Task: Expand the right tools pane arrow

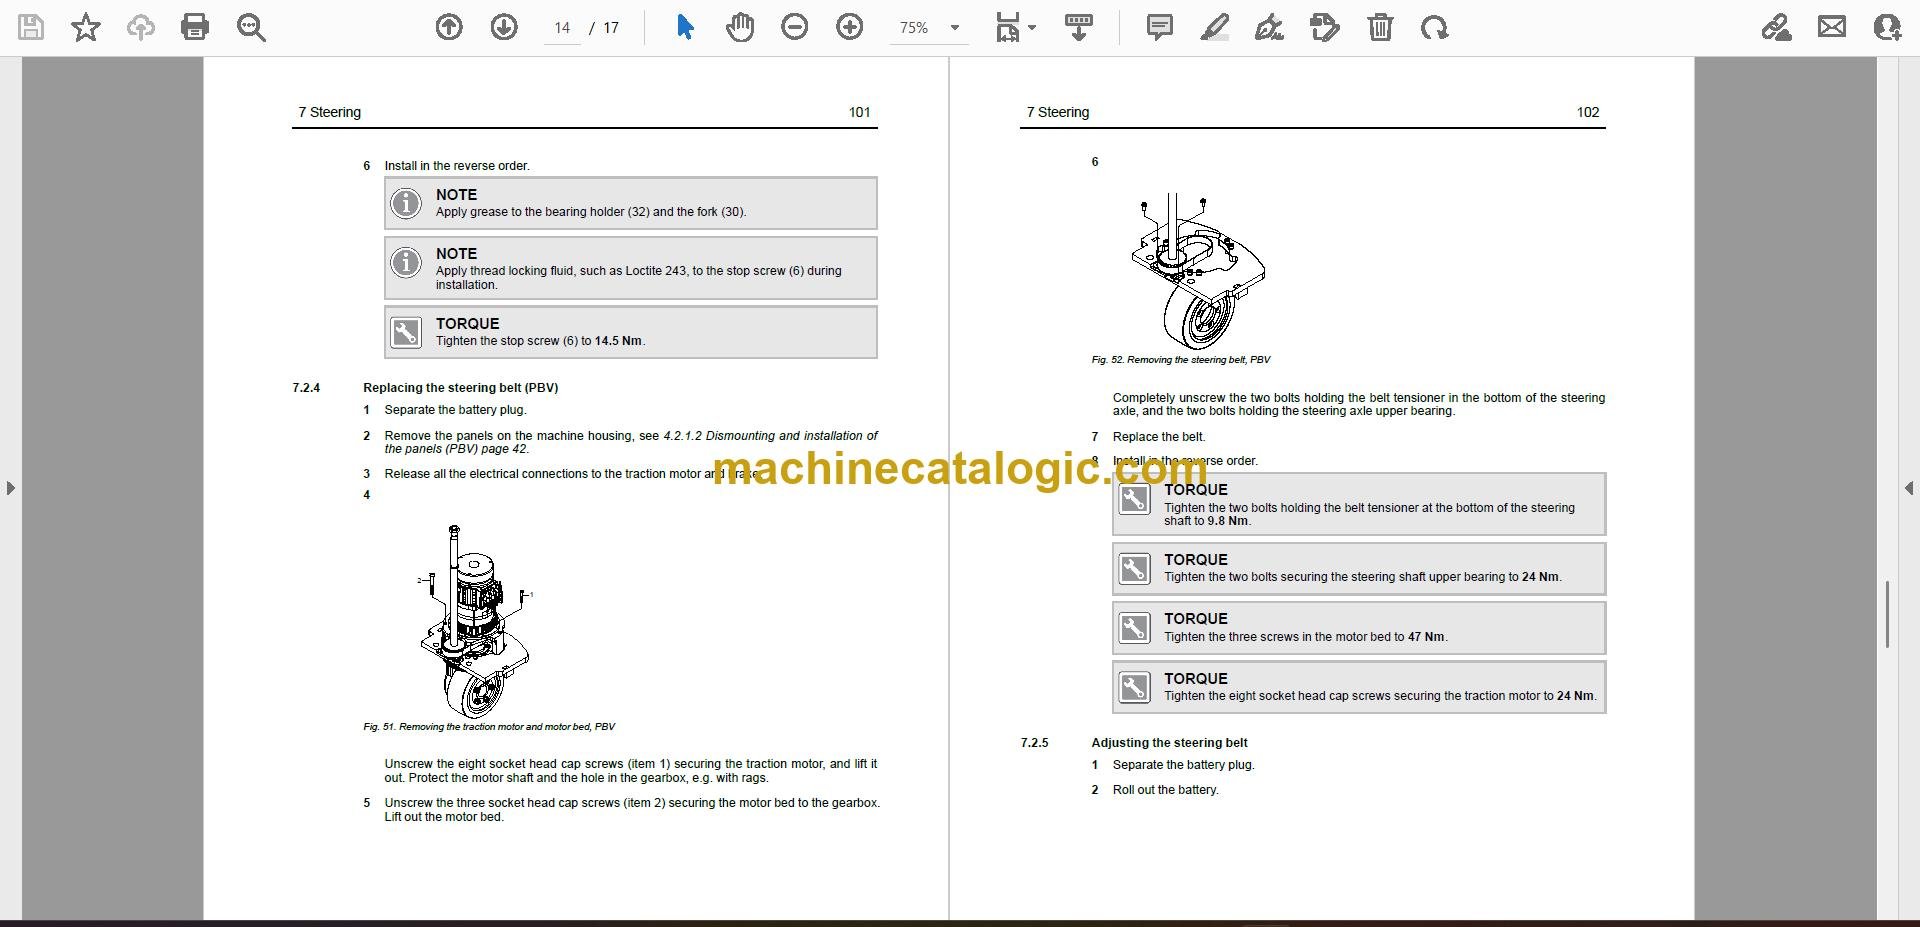Action: tap(1909, 488)
